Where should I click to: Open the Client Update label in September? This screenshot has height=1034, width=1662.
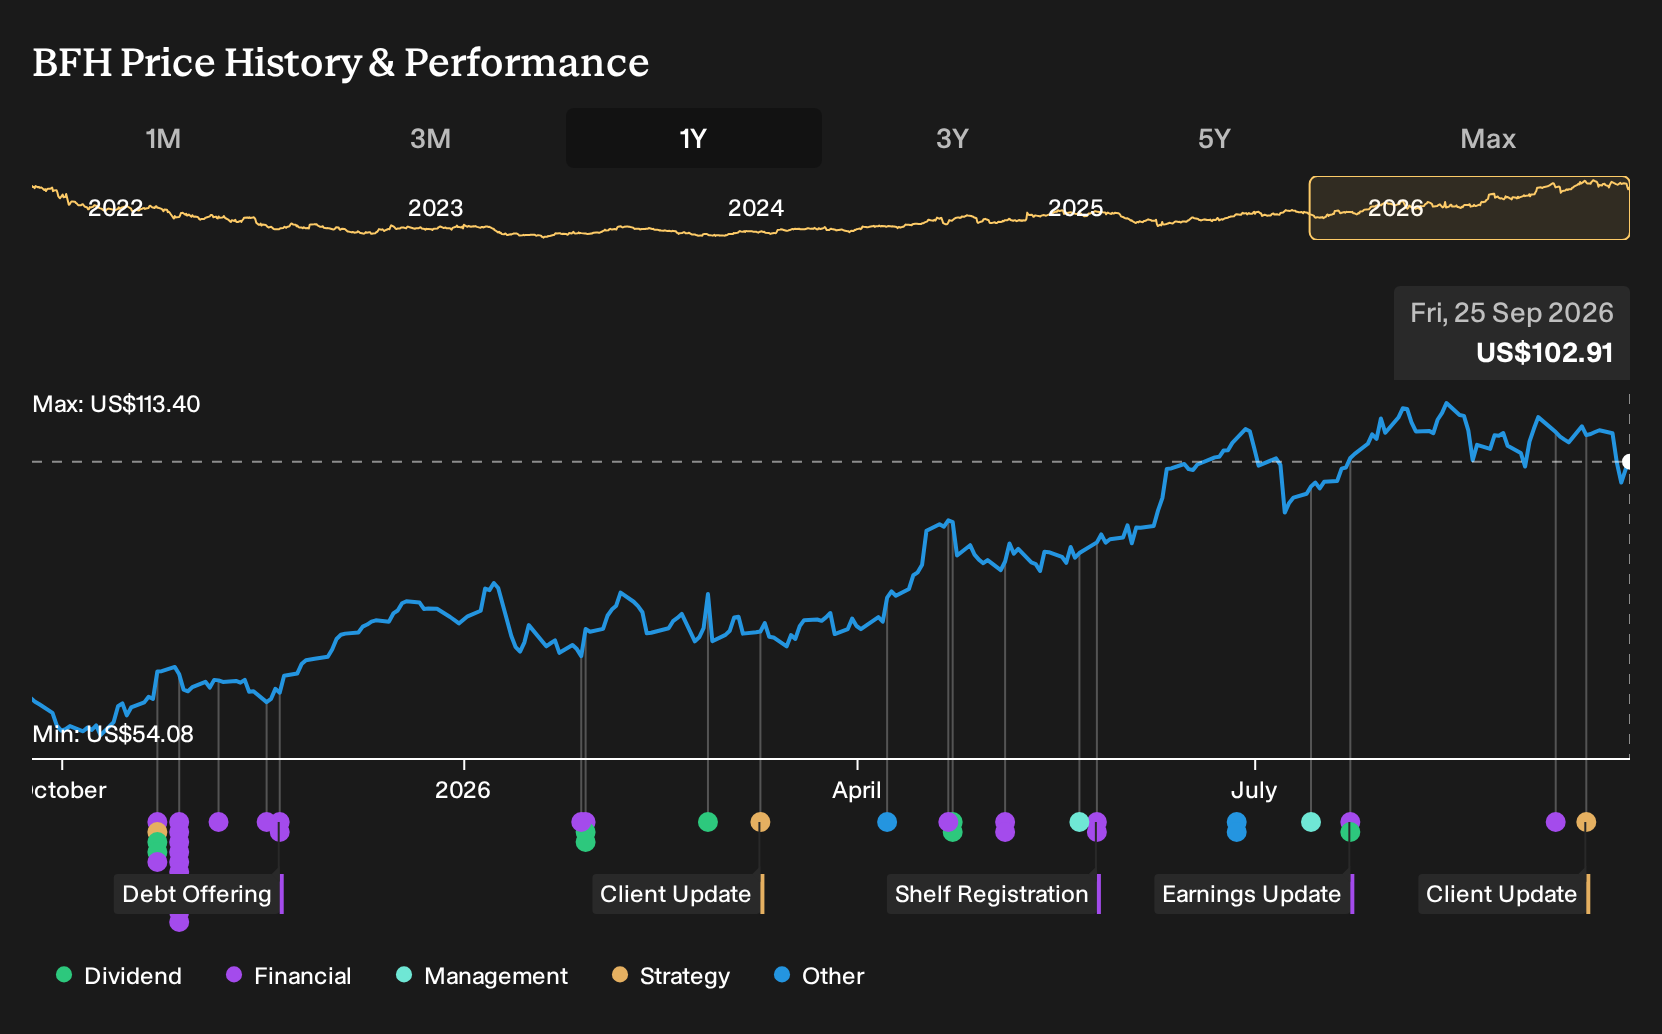tap(1503, 894)
